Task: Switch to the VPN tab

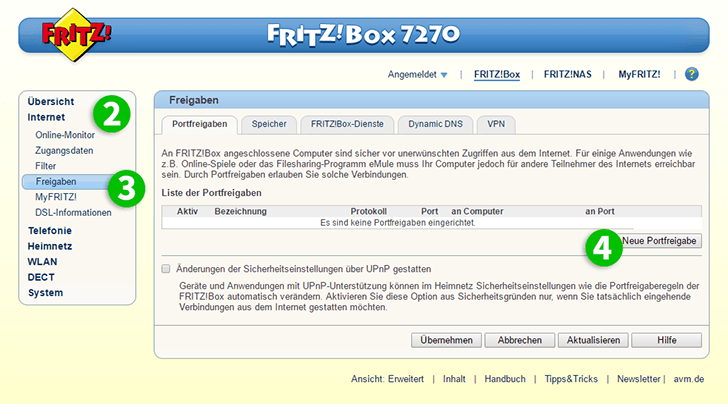Action: click(x=496, y=124)
